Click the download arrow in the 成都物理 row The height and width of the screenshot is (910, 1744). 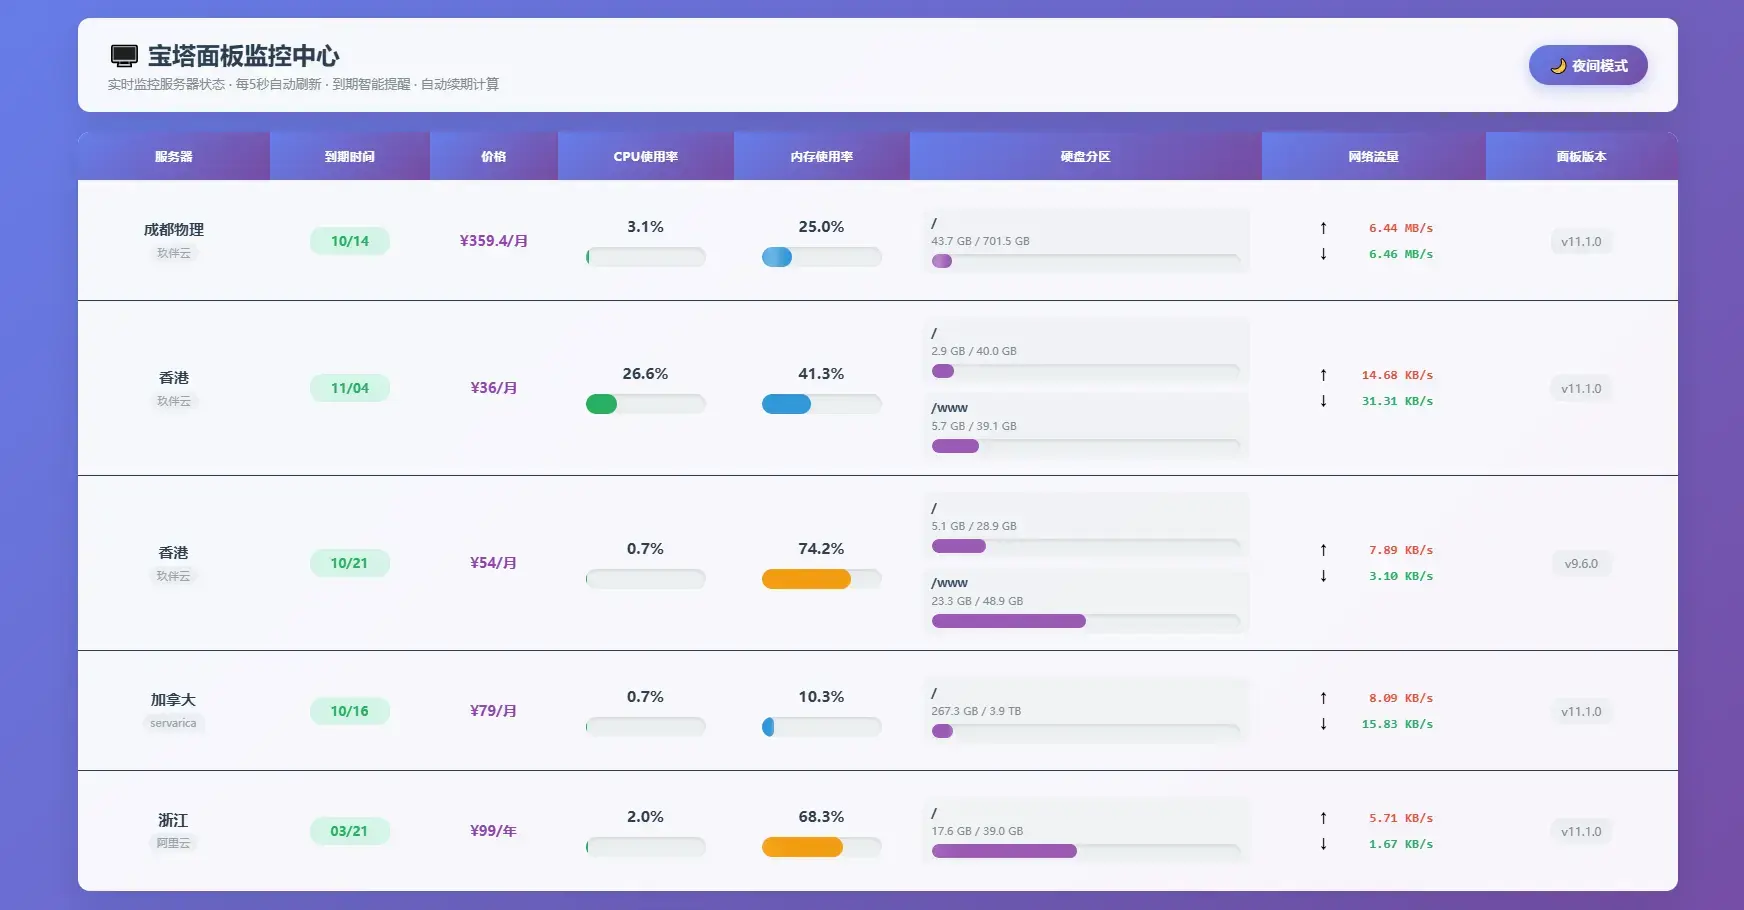[1323, 254]
